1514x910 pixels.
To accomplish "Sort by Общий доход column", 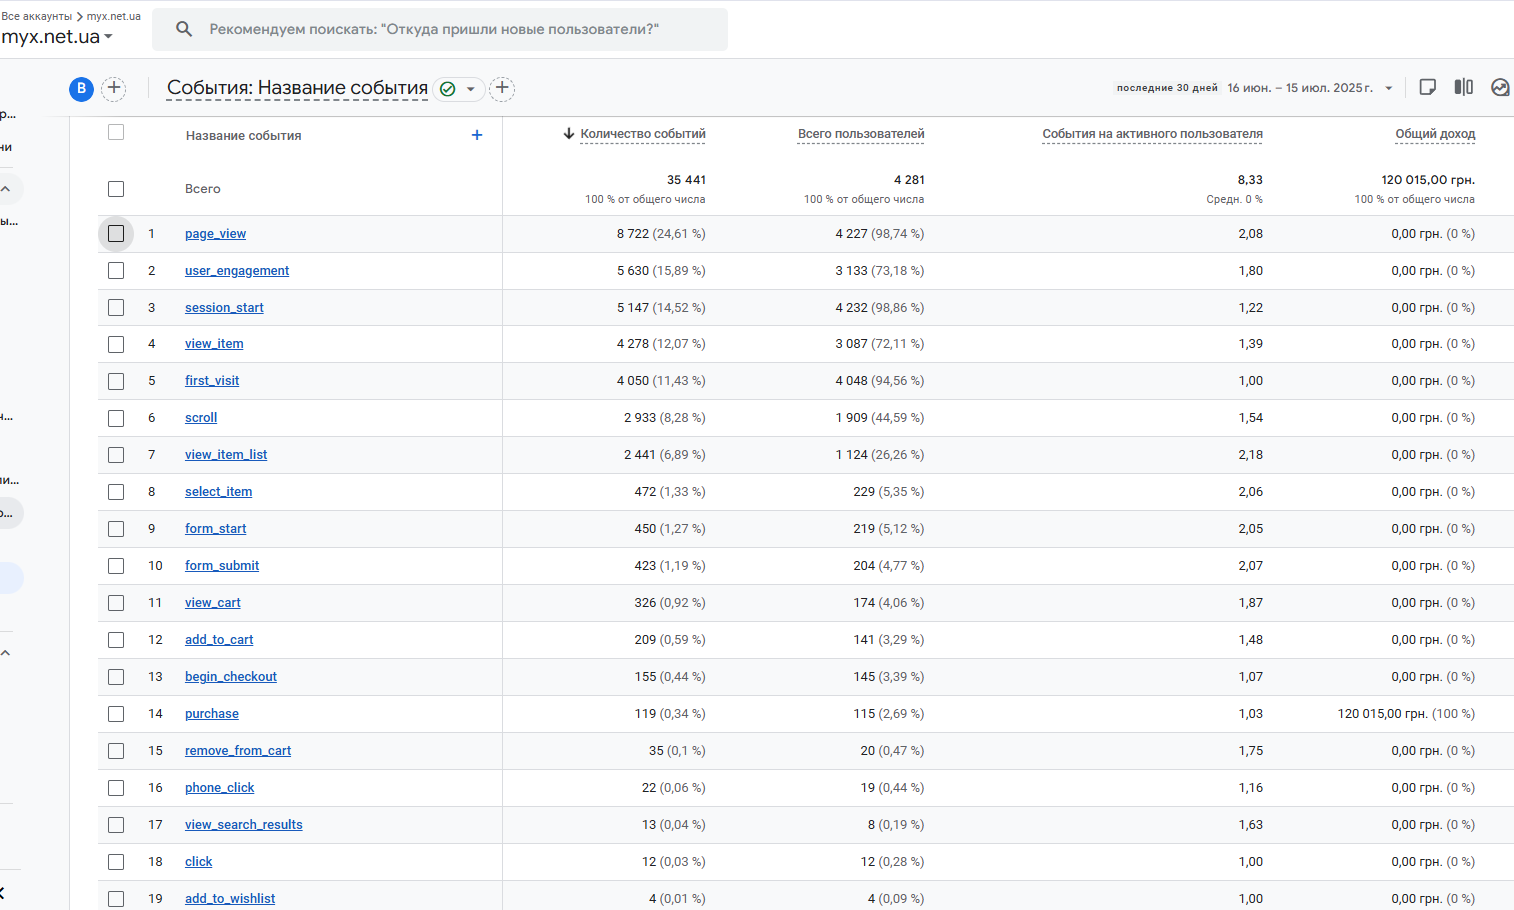I will click(x=1435, y=134).
